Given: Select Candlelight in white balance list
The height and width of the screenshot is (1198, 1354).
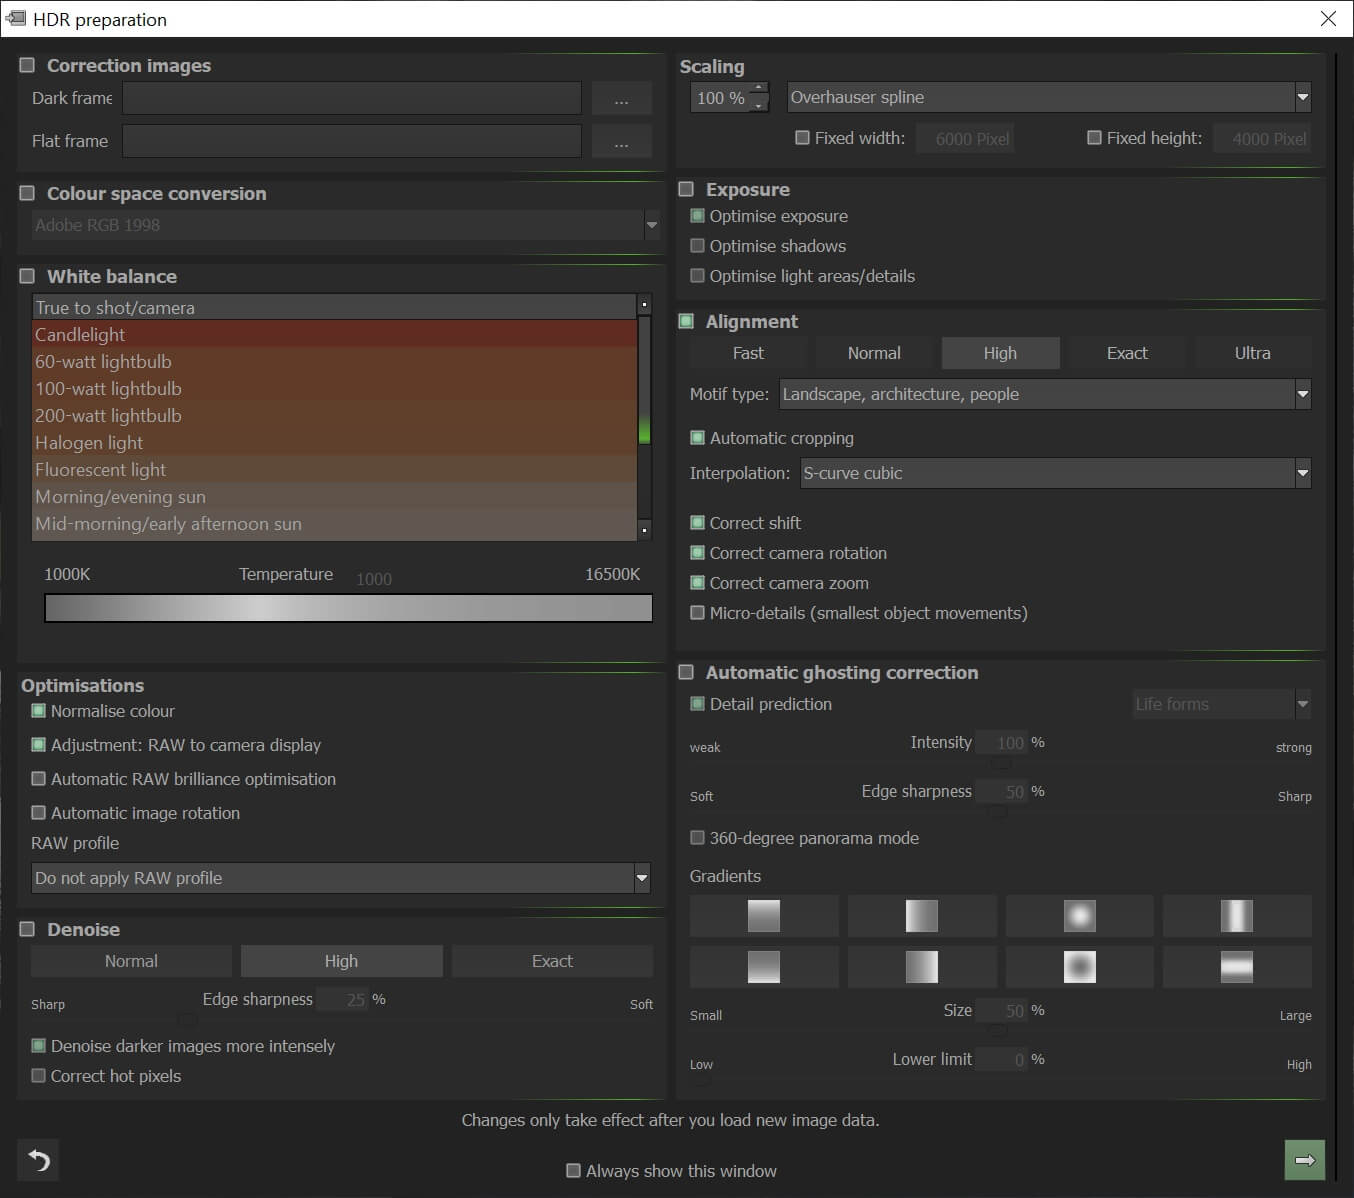Looking at the screenshot, I should (x=334, y=335).
